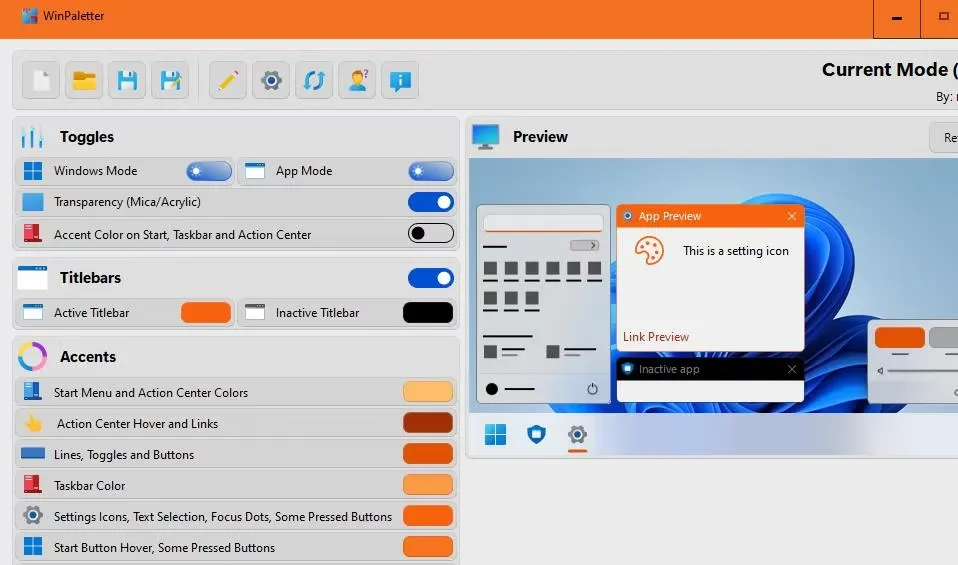Minimize the WinPaletter window
The image size is (958, 565).
coord(897,18)
